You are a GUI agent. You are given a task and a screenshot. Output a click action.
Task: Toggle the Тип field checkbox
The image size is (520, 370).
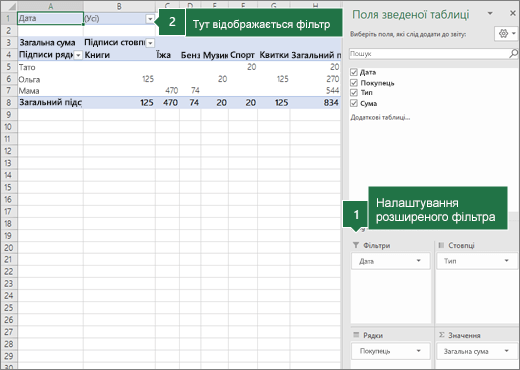point(354,93)
